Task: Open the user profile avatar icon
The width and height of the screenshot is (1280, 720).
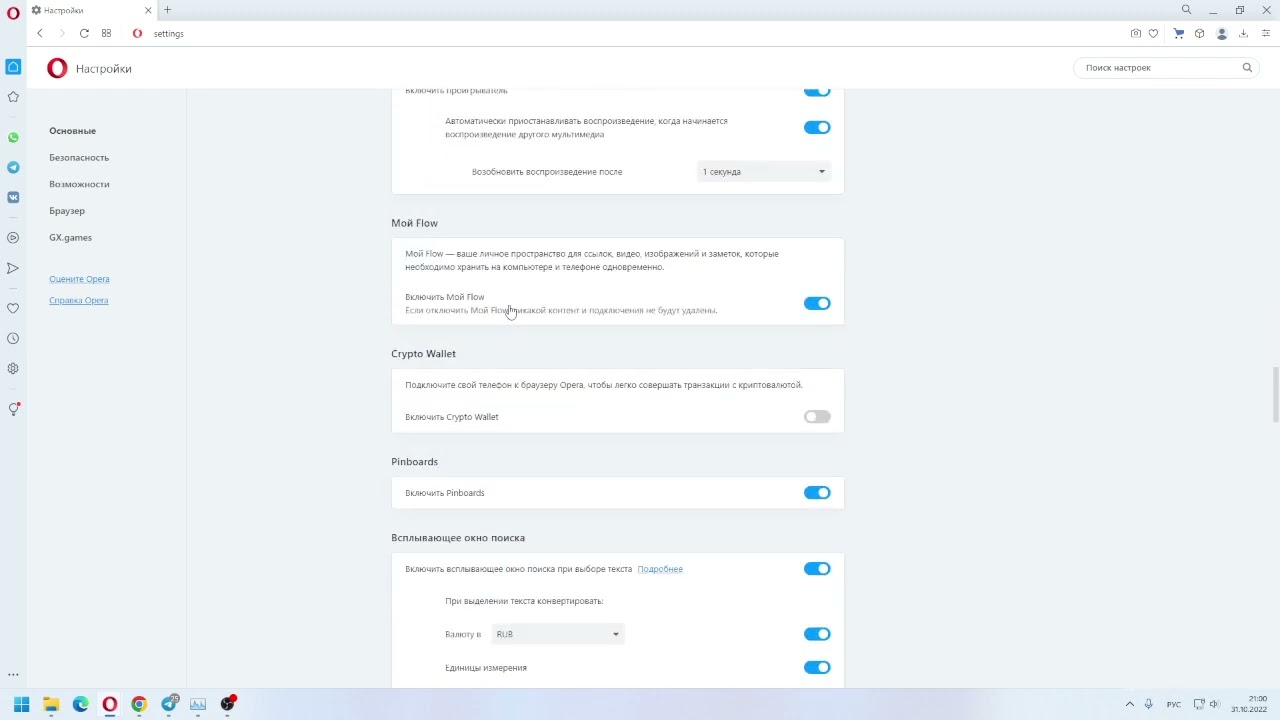Action: (1221, 33)
